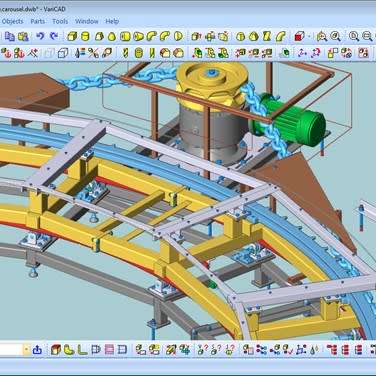The image size is (376, 376).
Task: Click the greyed-out cube icon in second toolbar
Action: coord(49,53)
